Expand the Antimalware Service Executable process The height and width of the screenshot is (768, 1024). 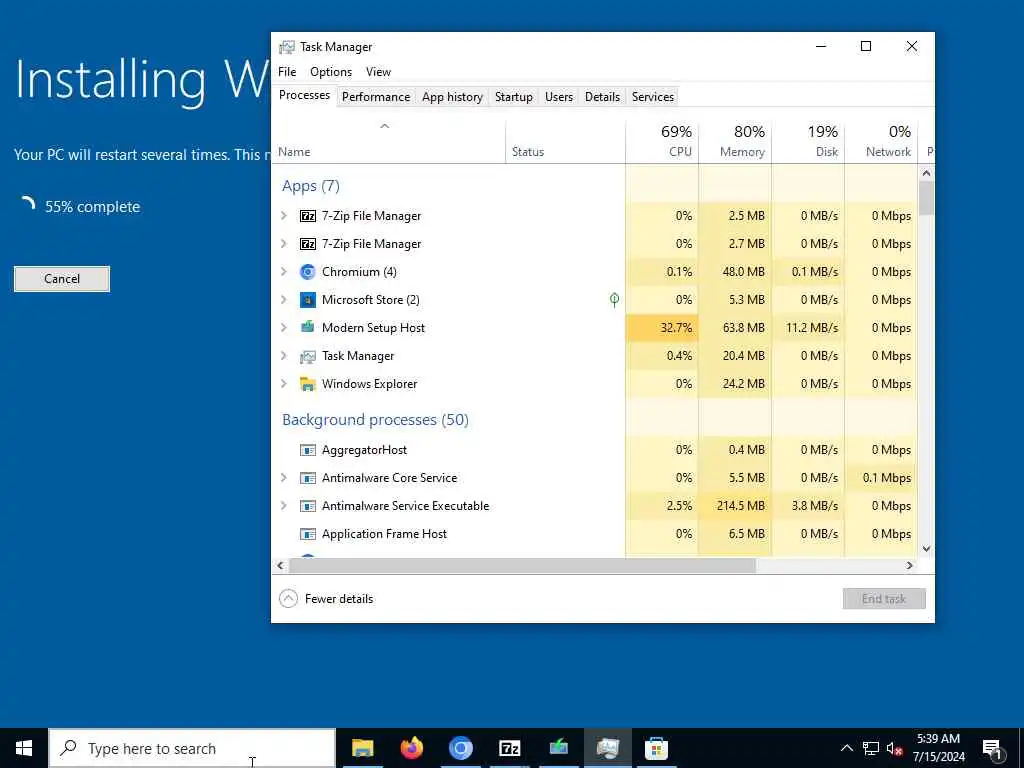(283, 506)
